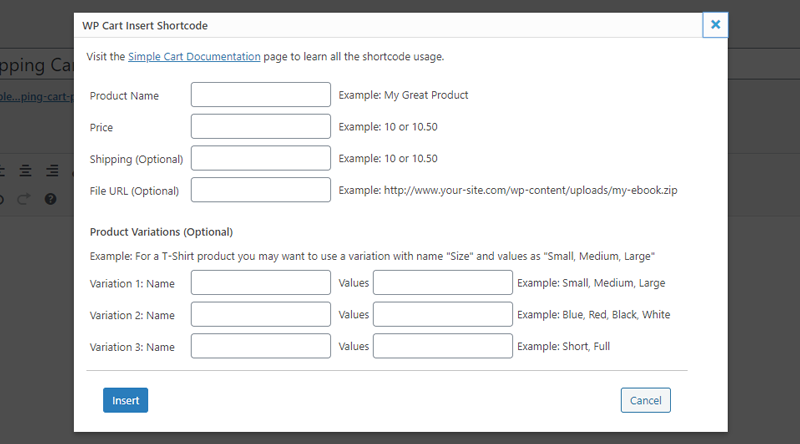Click the Variation 1 Values field
This screenshot has height=444, width=800.
click(443, 283)
